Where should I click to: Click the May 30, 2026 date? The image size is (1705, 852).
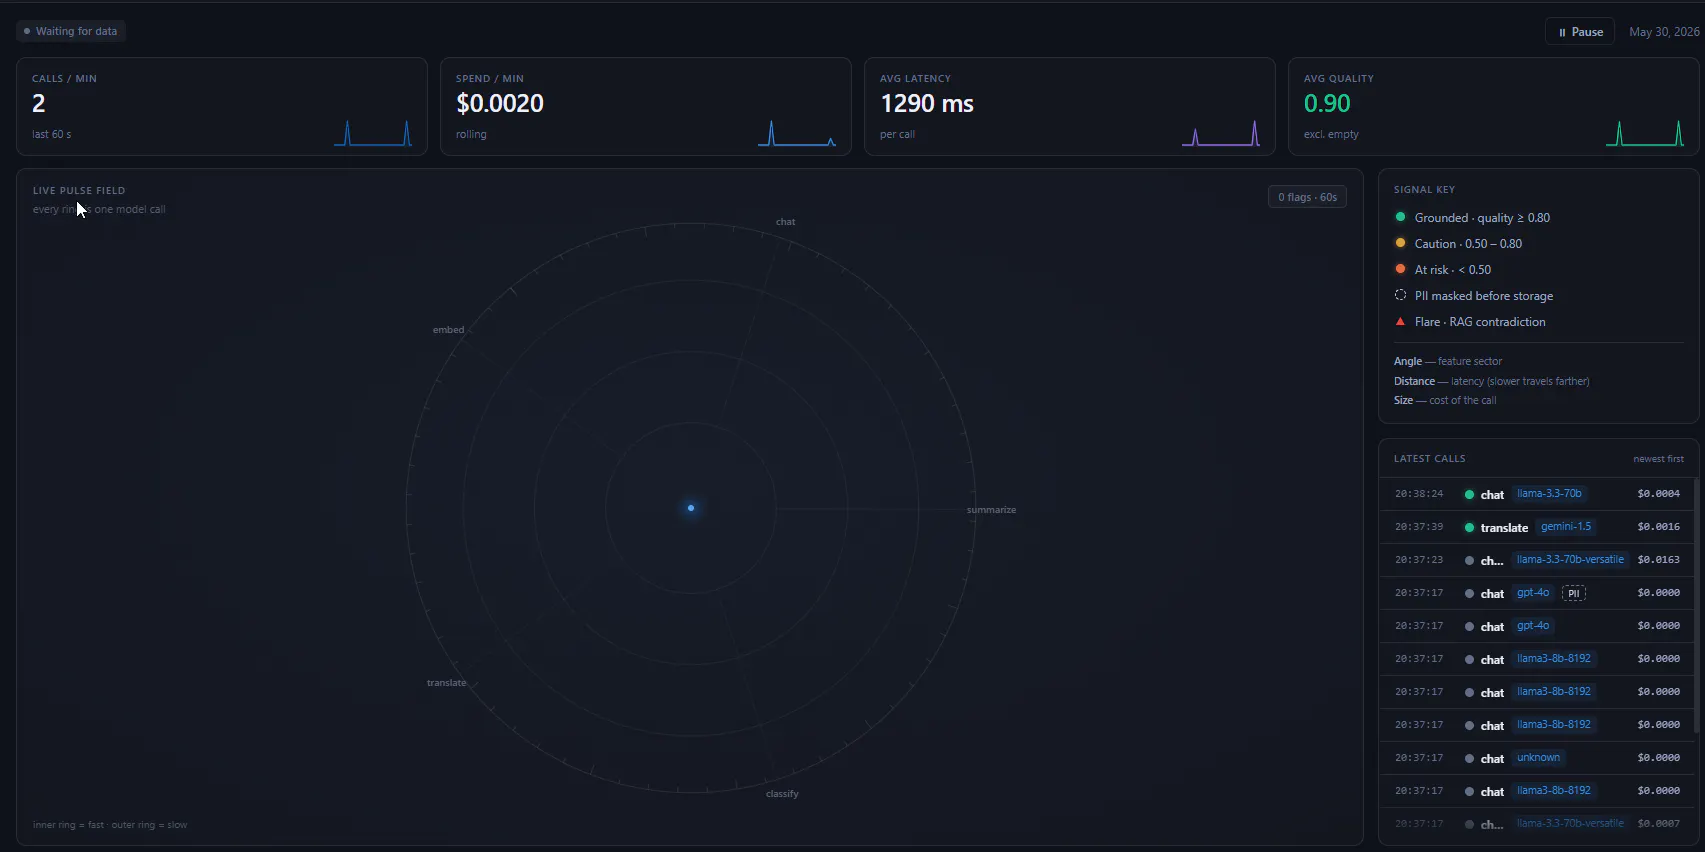tap(1664, 32)
